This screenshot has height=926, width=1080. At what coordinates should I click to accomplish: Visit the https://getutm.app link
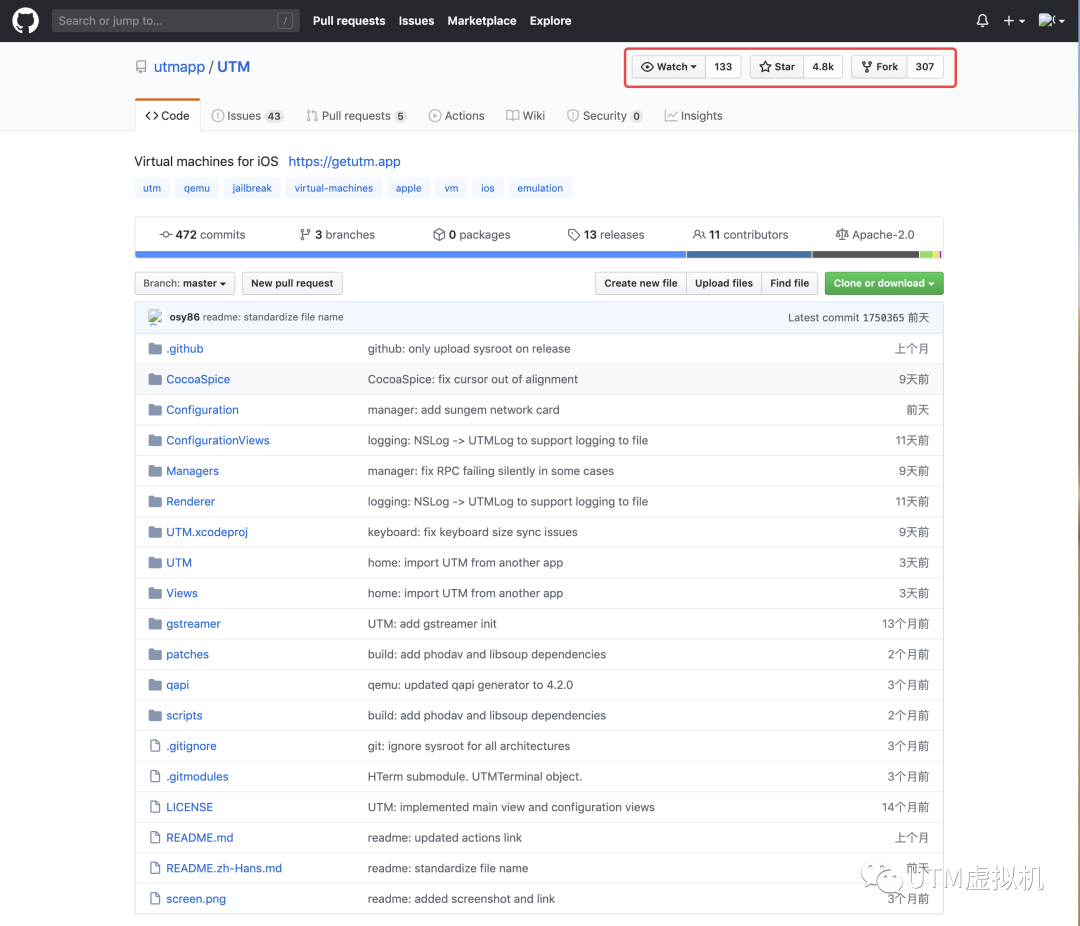(344, 161)
